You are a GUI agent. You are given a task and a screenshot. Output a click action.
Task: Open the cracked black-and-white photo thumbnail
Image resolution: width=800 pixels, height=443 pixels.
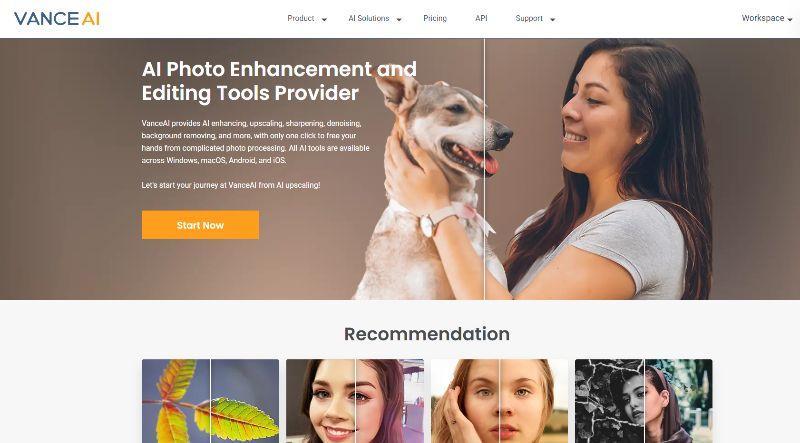pos(643,401)
